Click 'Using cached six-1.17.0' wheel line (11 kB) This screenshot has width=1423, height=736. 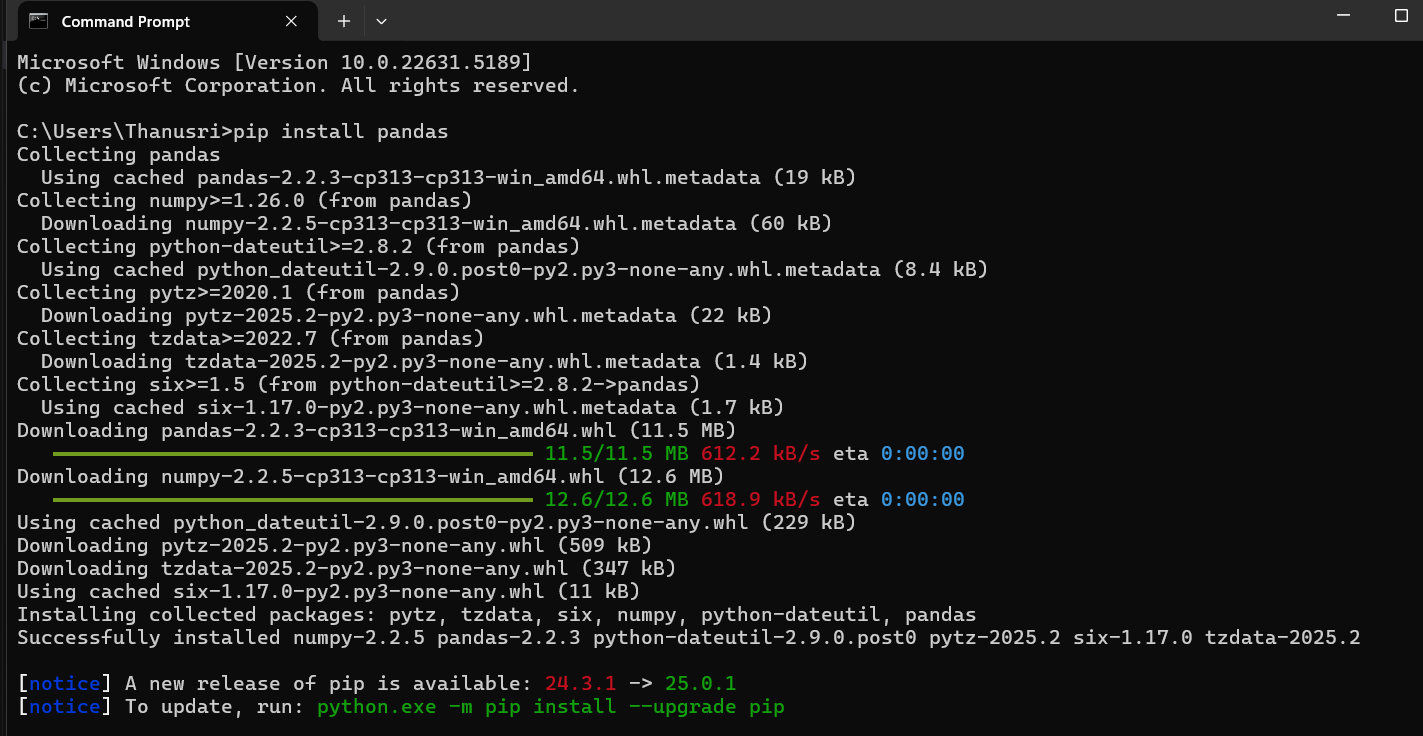329,592
